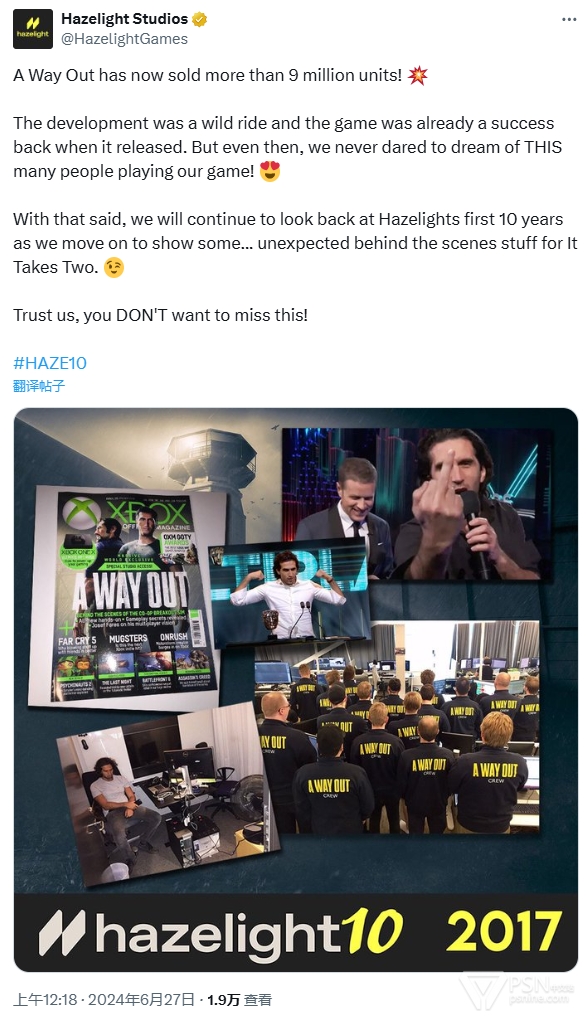
Task: Open the @HazelightGames handle link
Action: pyautogui.click(x=125, y=39)
